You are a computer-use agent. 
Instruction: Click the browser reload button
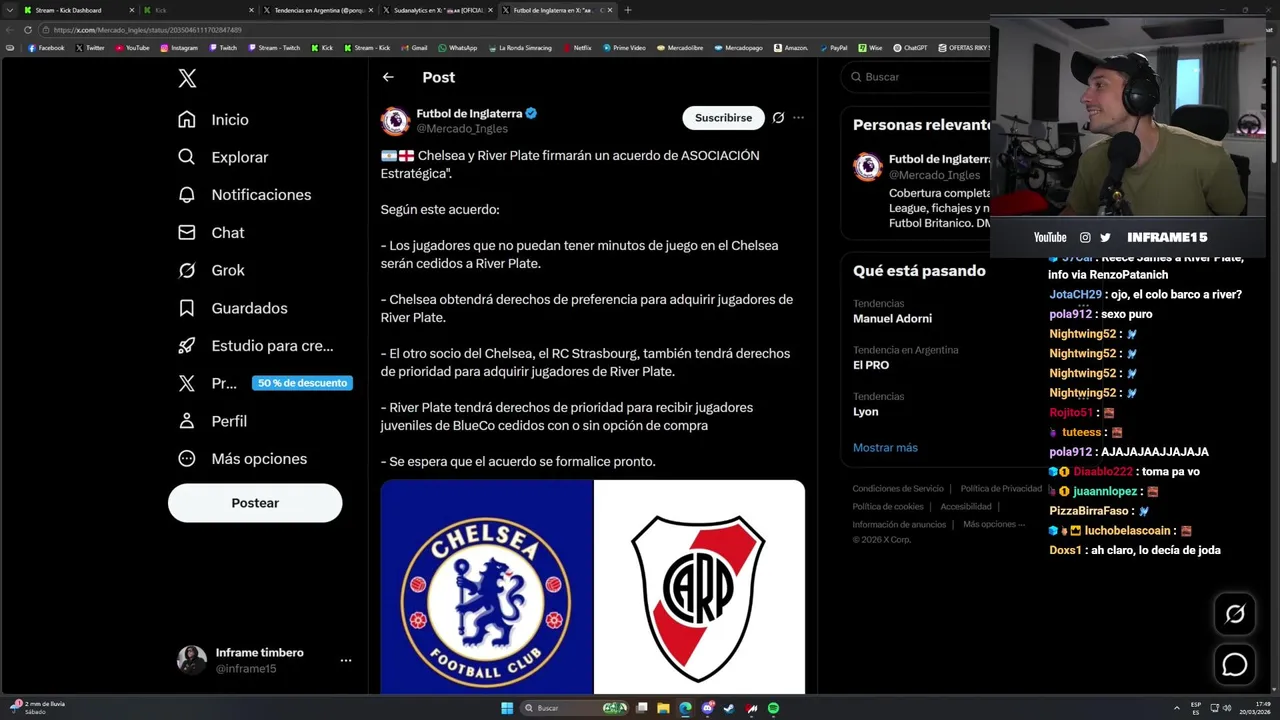point(28,30)
